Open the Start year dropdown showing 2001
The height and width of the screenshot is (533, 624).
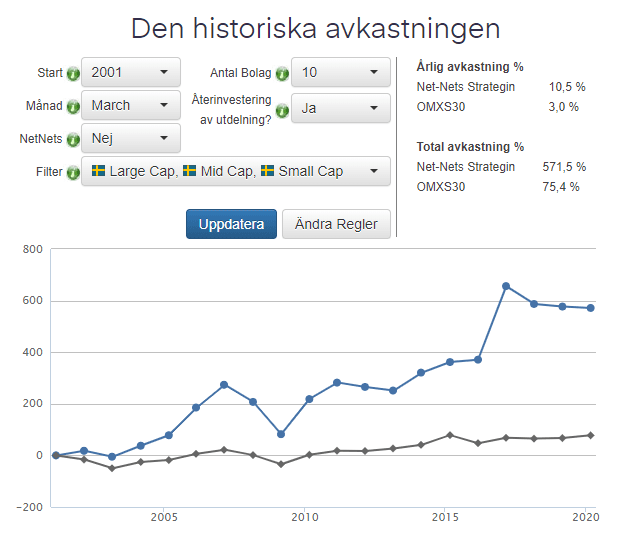pos(130,73)
